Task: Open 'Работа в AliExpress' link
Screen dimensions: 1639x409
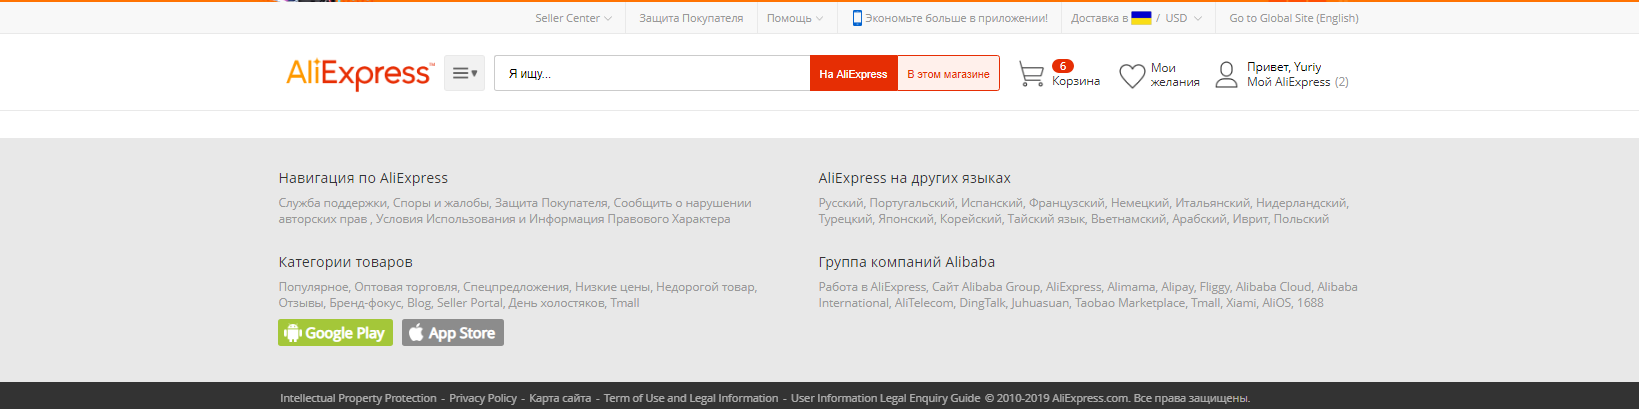Action: (872, 287)
